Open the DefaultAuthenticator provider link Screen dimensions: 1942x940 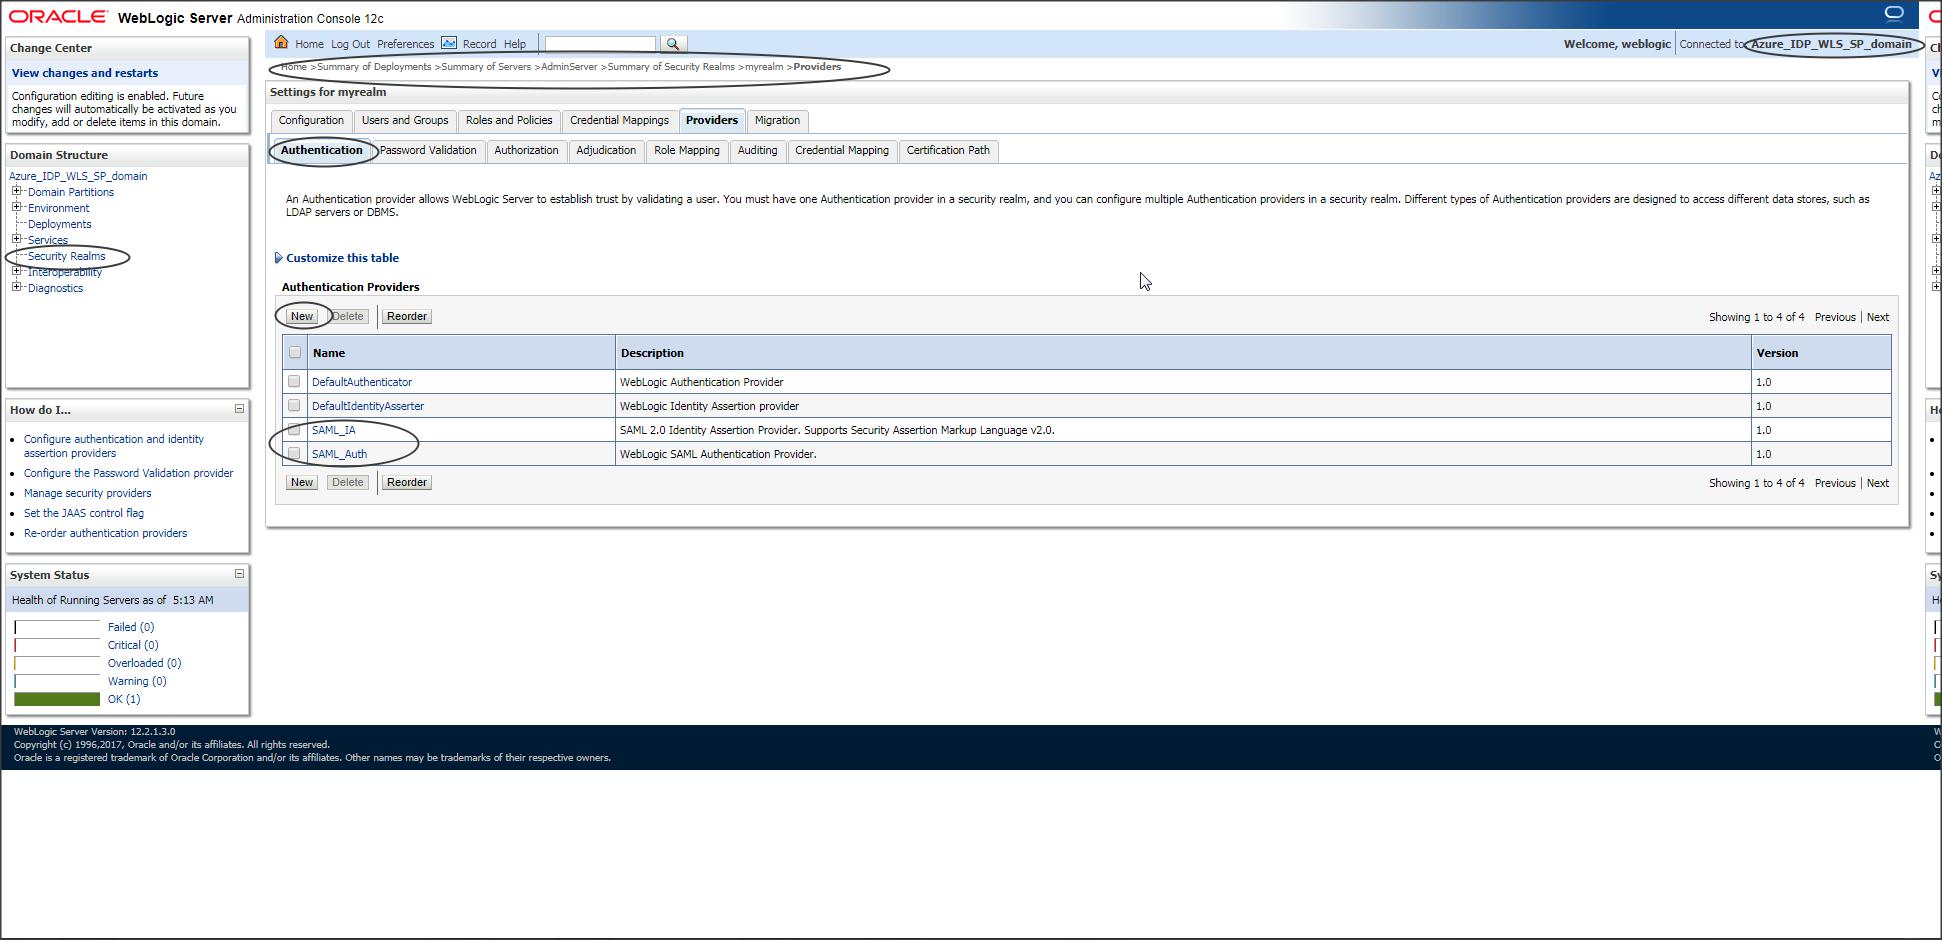point(362,382)
